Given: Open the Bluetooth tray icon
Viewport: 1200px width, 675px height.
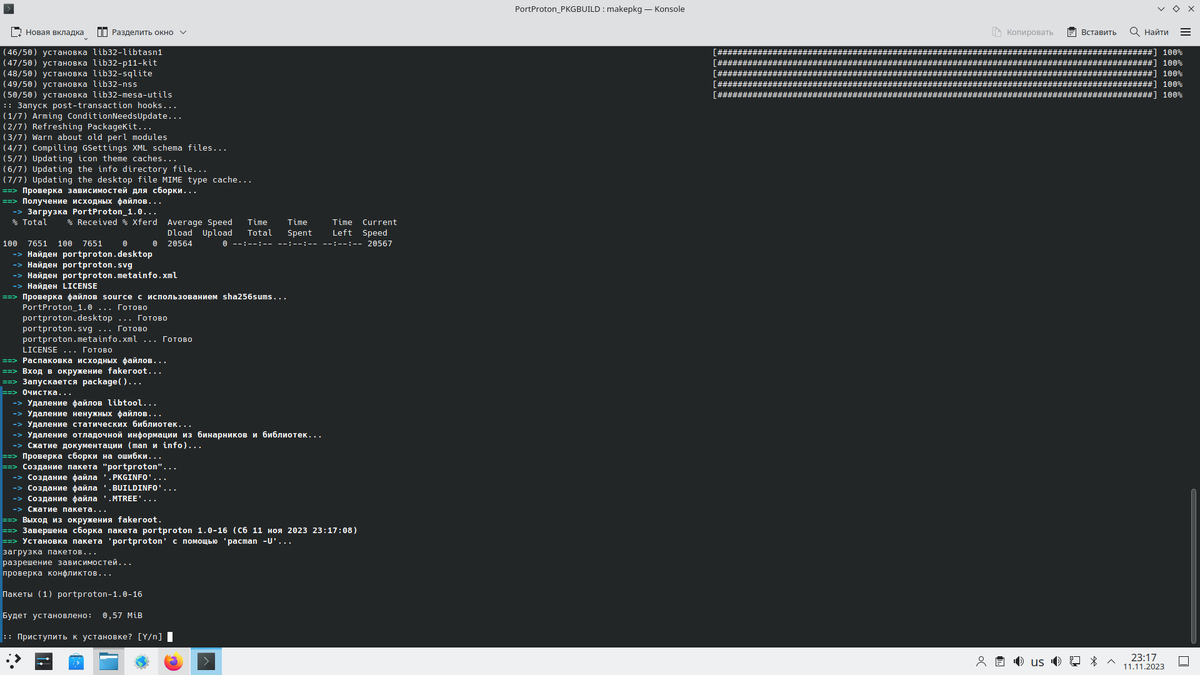Looking at the screenshot, I should click(1094, 662).
